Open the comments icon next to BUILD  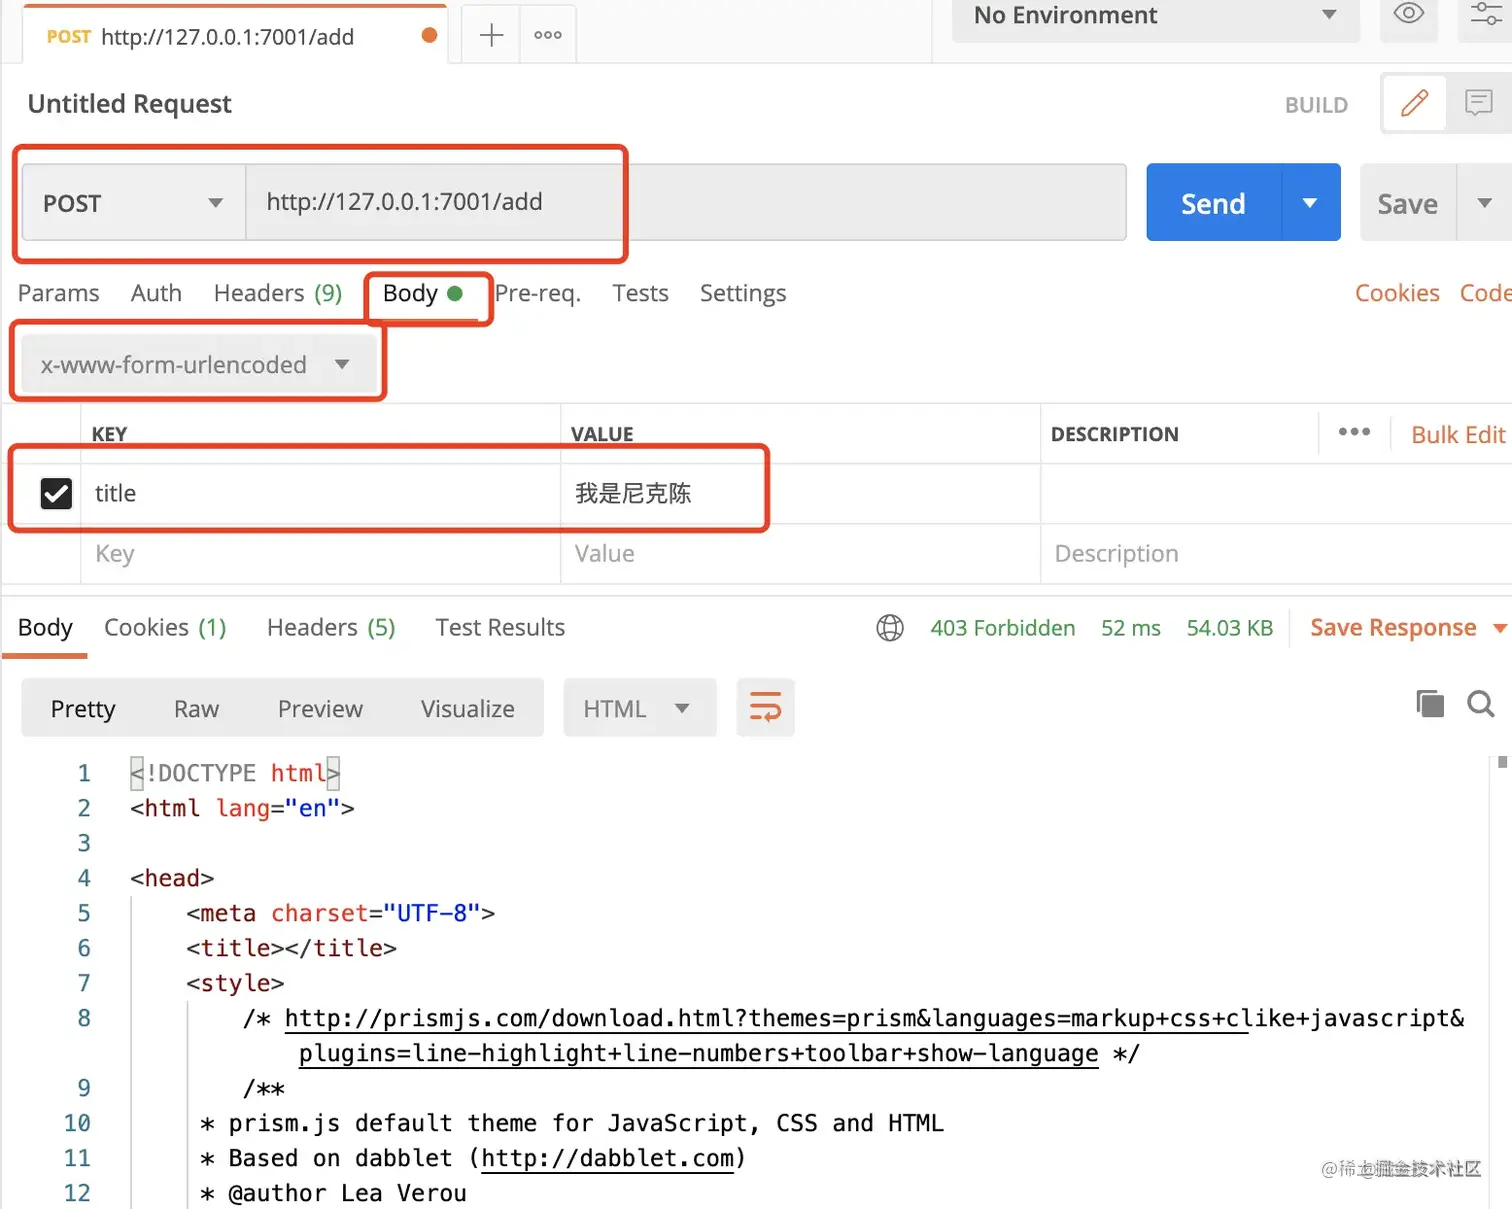[x=1478, y=103]
